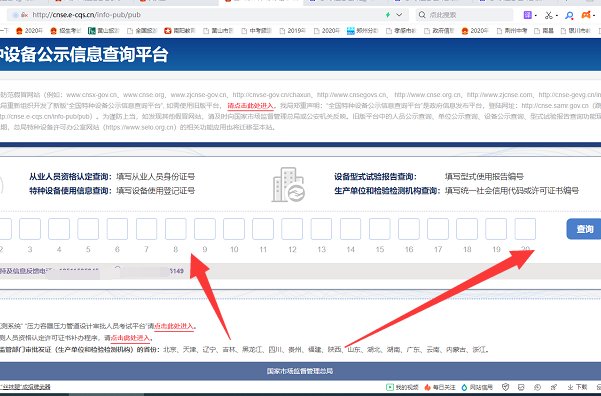Viewport: 601px width, 396px height.
Task: Click the red 请点击此处进入 link for the old platform
Action: [x=251, y=106]
